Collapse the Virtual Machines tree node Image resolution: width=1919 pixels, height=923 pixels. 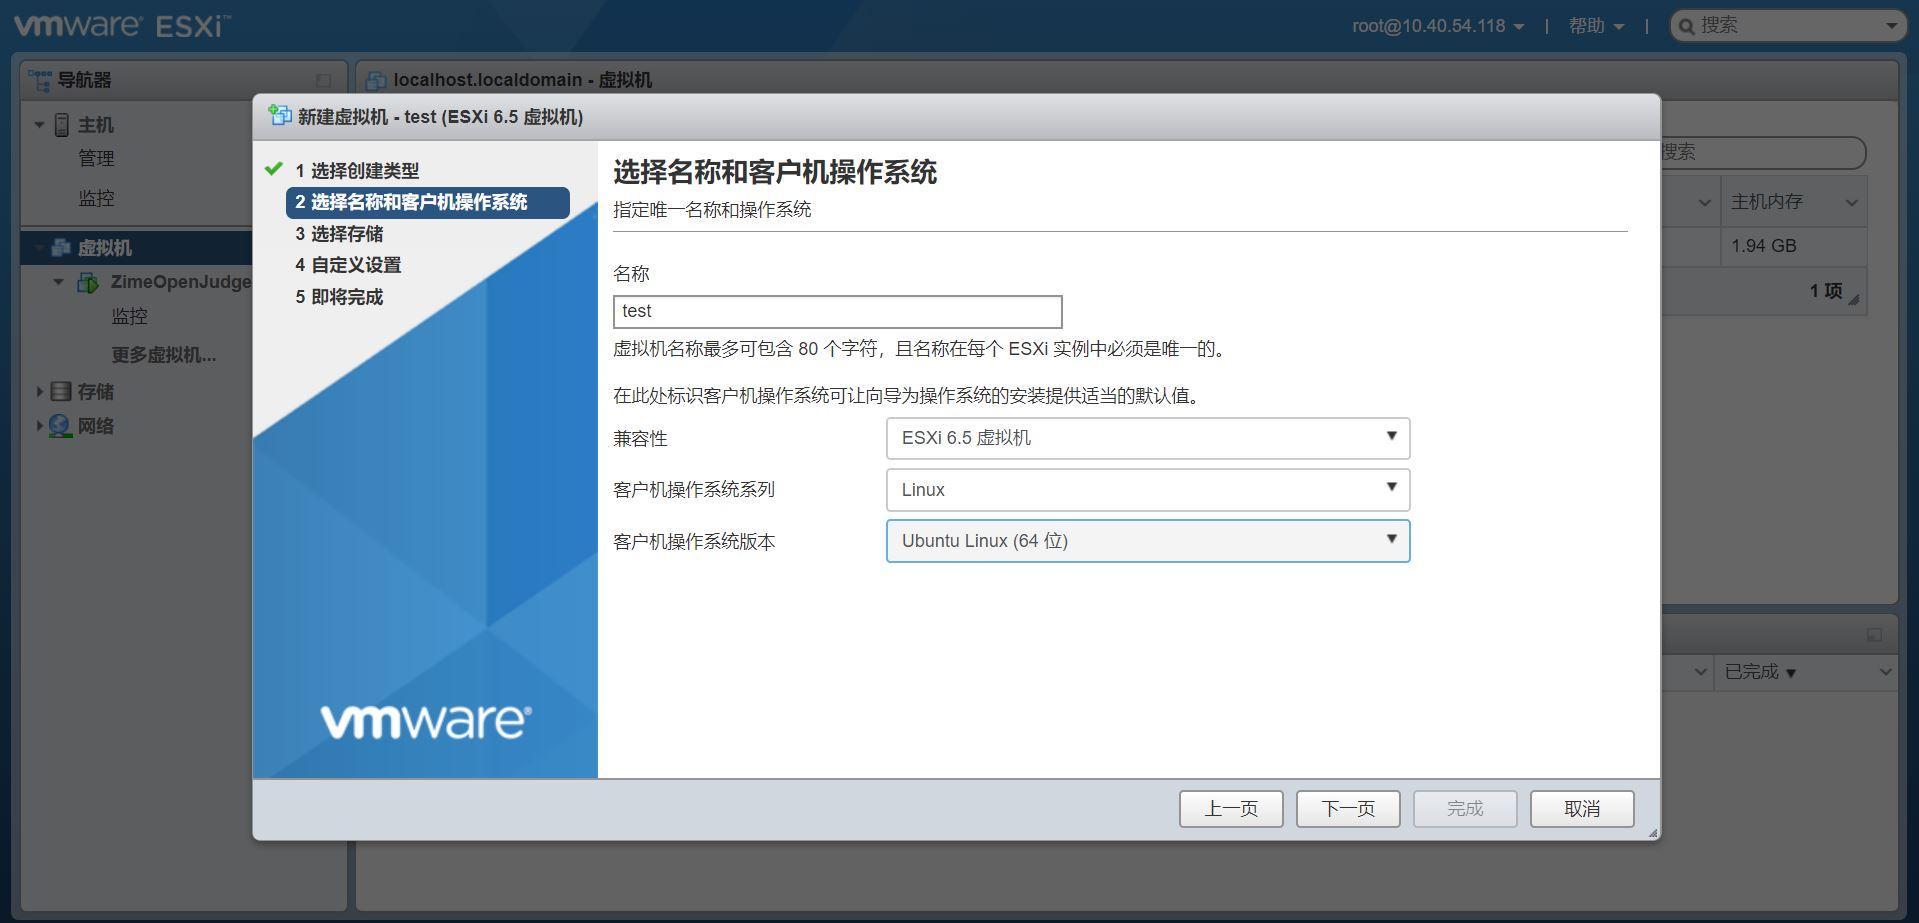[x=39, y=247]
